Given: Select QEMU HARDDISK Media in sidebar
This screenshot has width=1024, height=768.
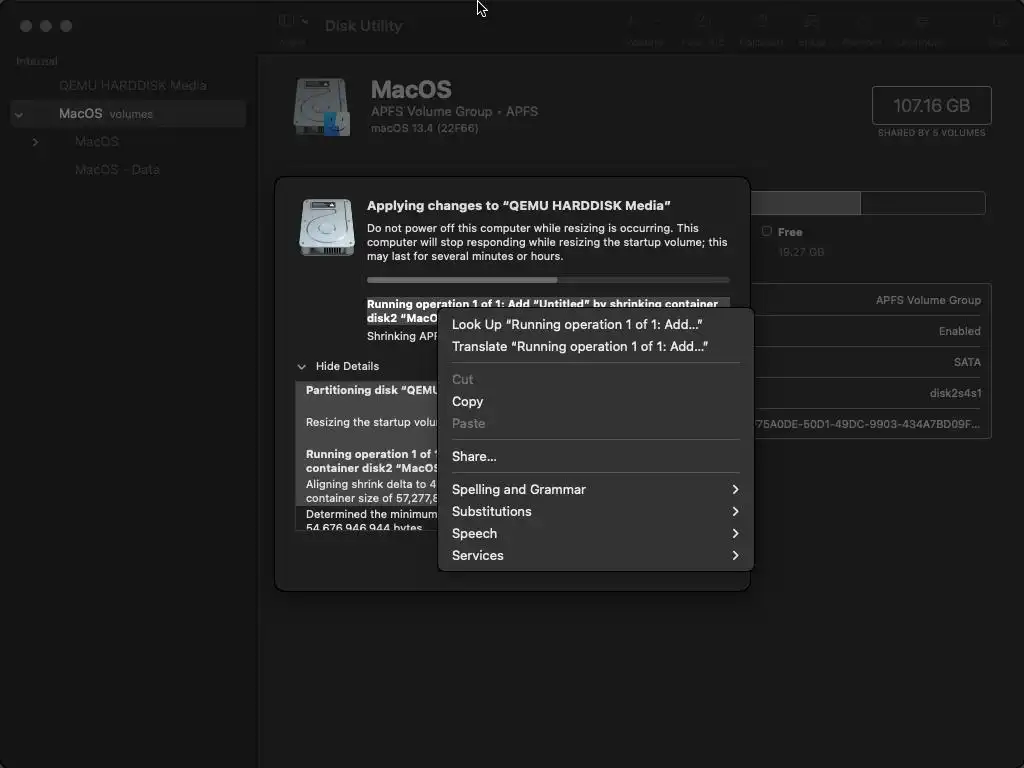Looking at the screenshot, I should (x=133, y=86).
